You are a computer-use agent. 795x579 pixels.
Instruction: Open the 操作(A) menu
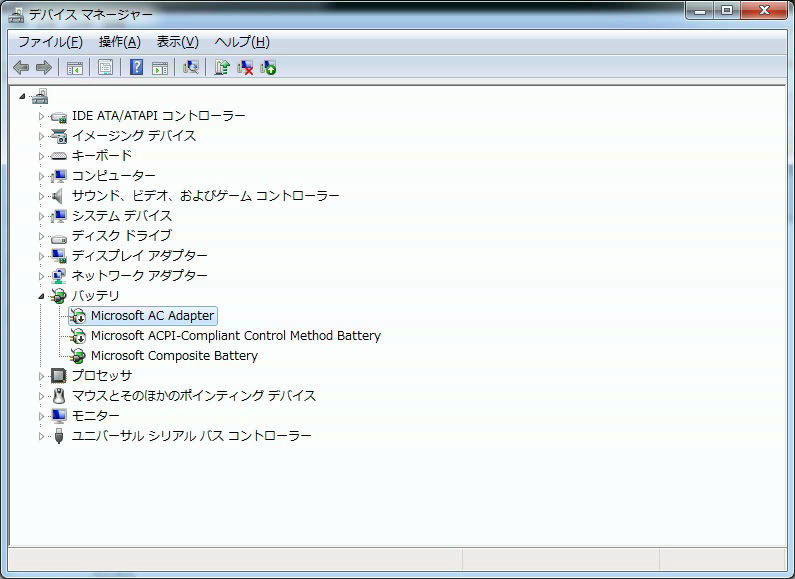(x=120, y=42)
